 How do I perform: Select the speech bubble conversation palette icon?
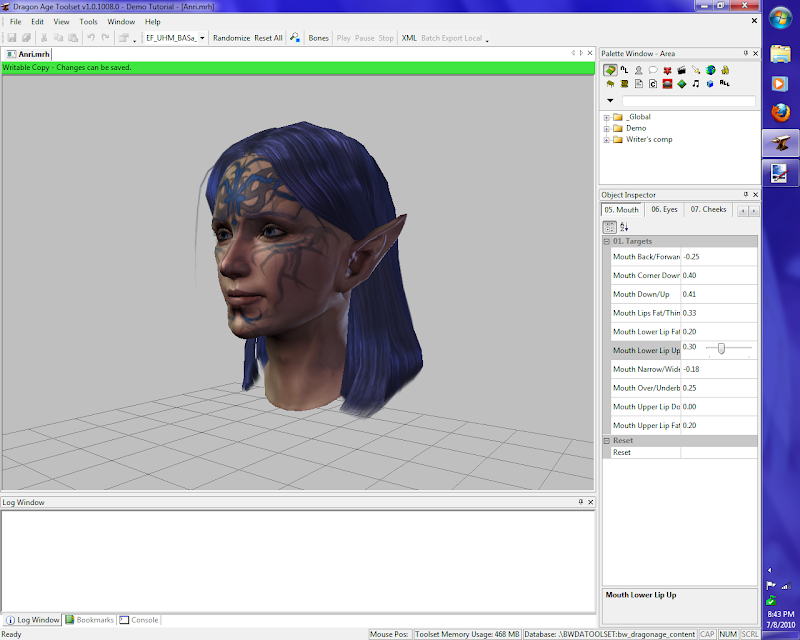652,70
